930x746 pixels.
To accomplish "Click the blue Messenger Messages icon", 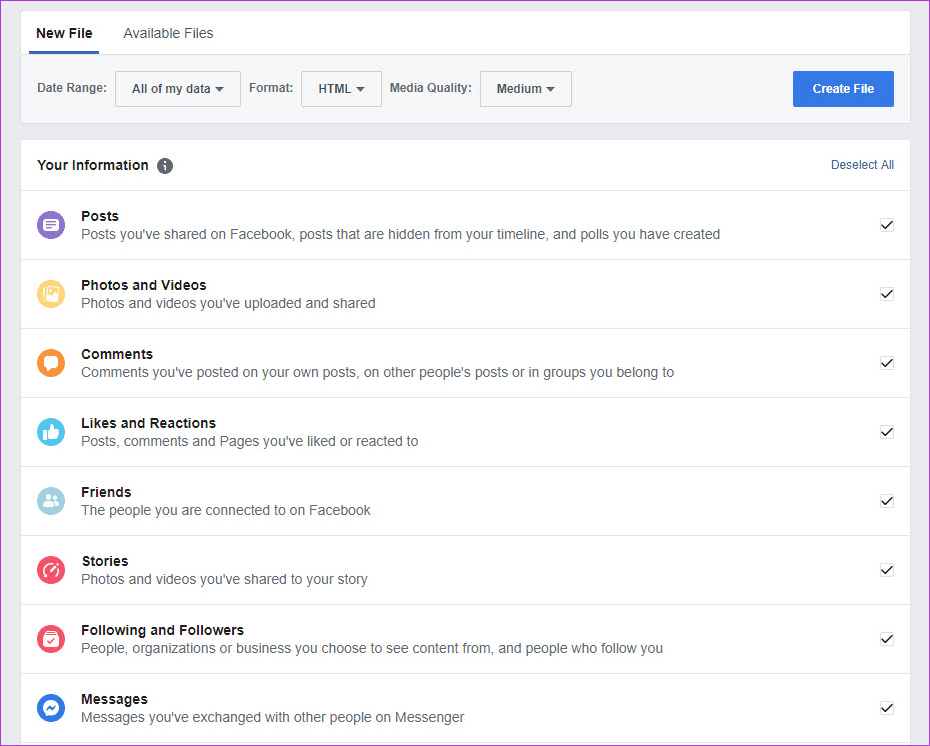I will click(x=51, y=708).
